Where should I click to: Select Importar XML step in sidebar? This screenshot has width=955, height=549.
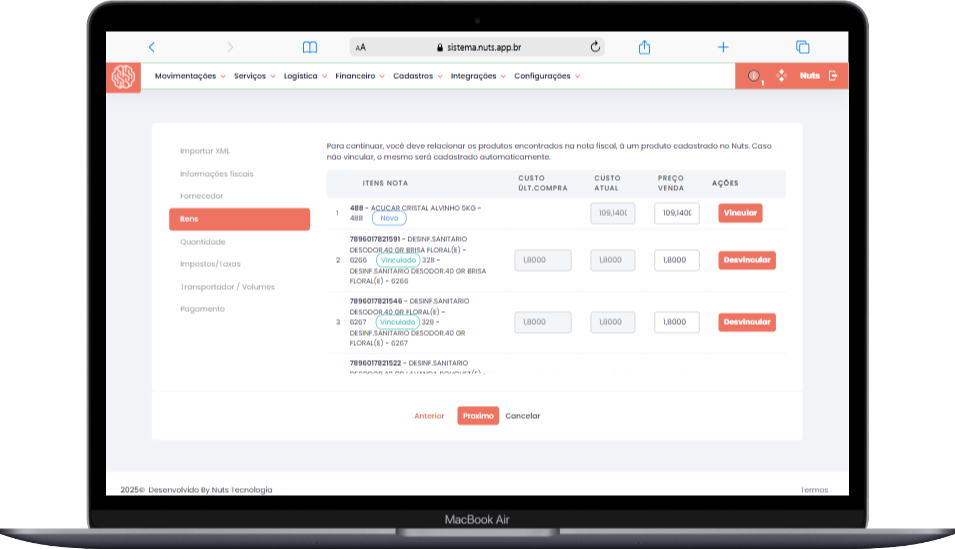[205, 151]
